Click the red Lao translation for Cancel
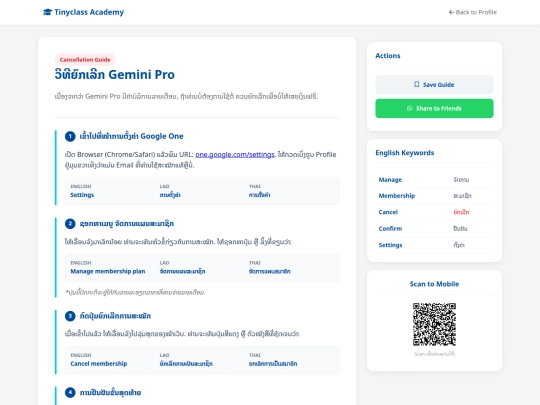540x405 pixels. [461, 212]
